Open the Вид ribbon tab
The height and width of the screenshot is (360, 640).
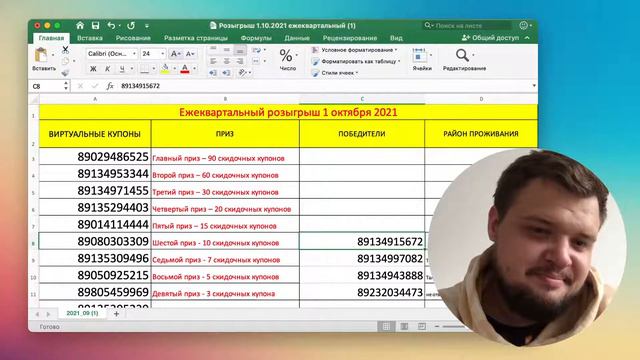[396, 38]
